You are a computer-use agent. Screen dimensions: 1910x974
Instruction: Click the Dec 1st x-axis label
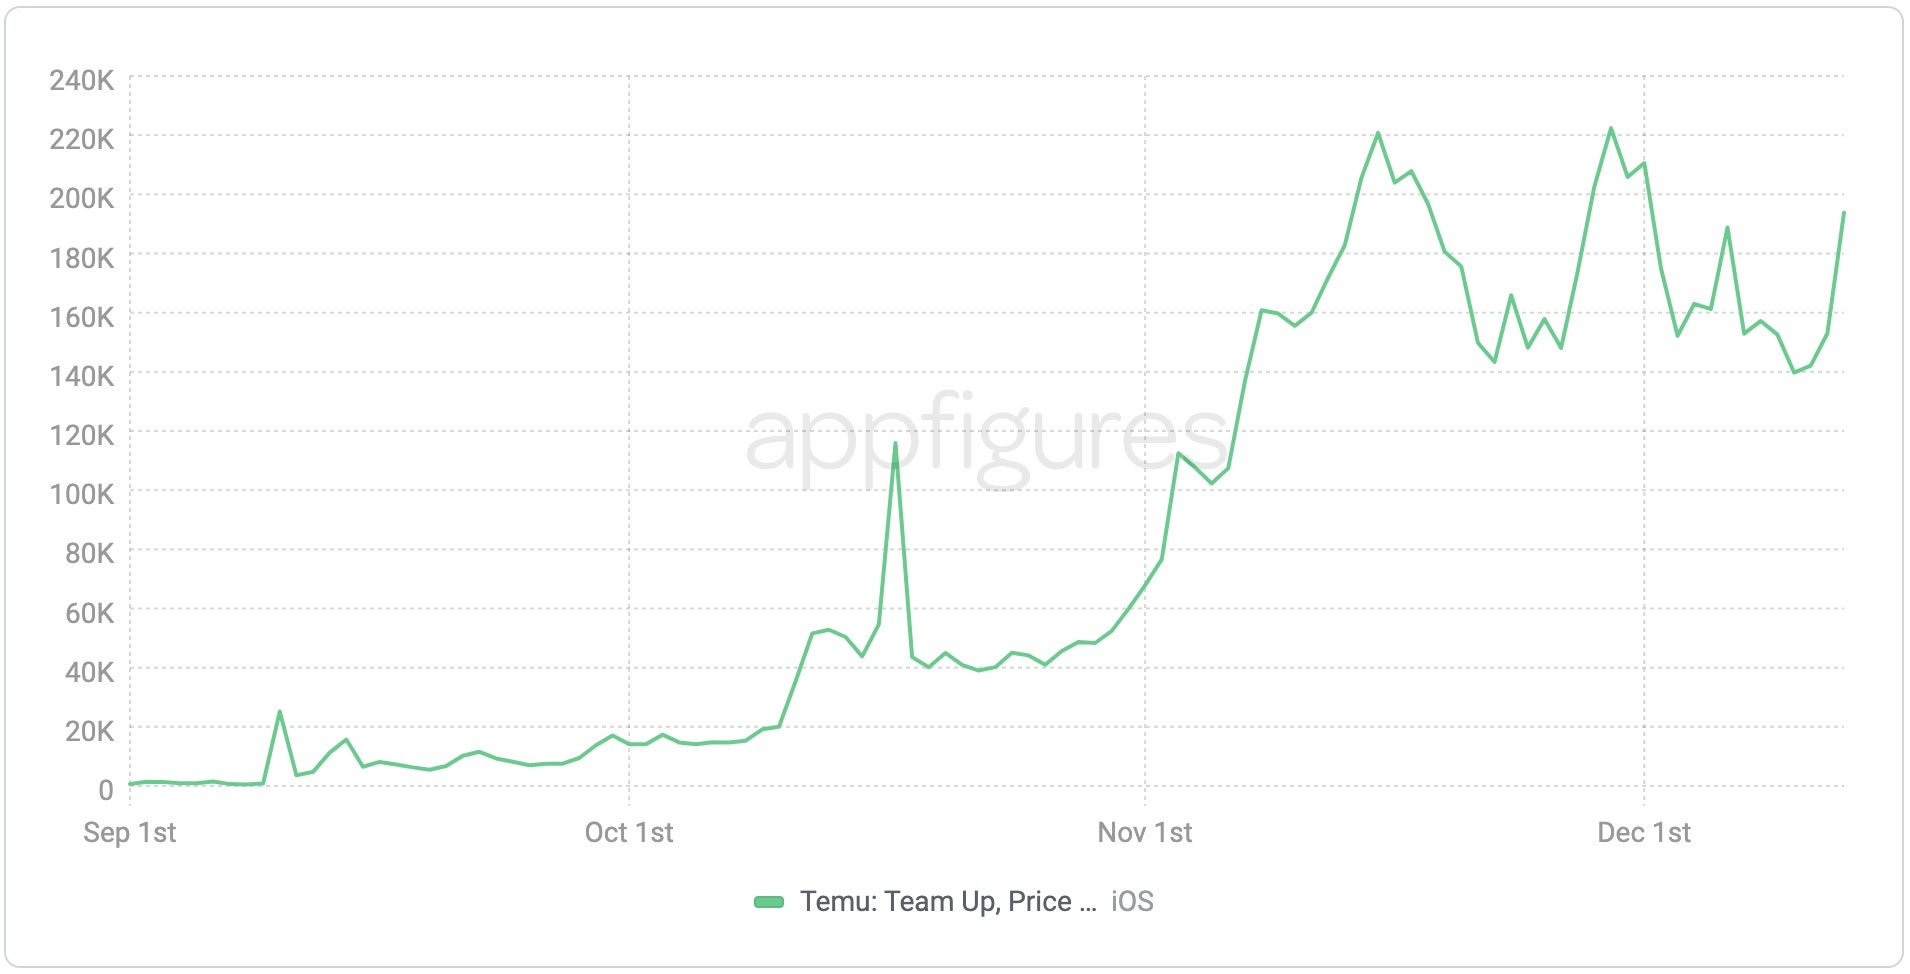pyautogui.click(x=1644, y=833)
